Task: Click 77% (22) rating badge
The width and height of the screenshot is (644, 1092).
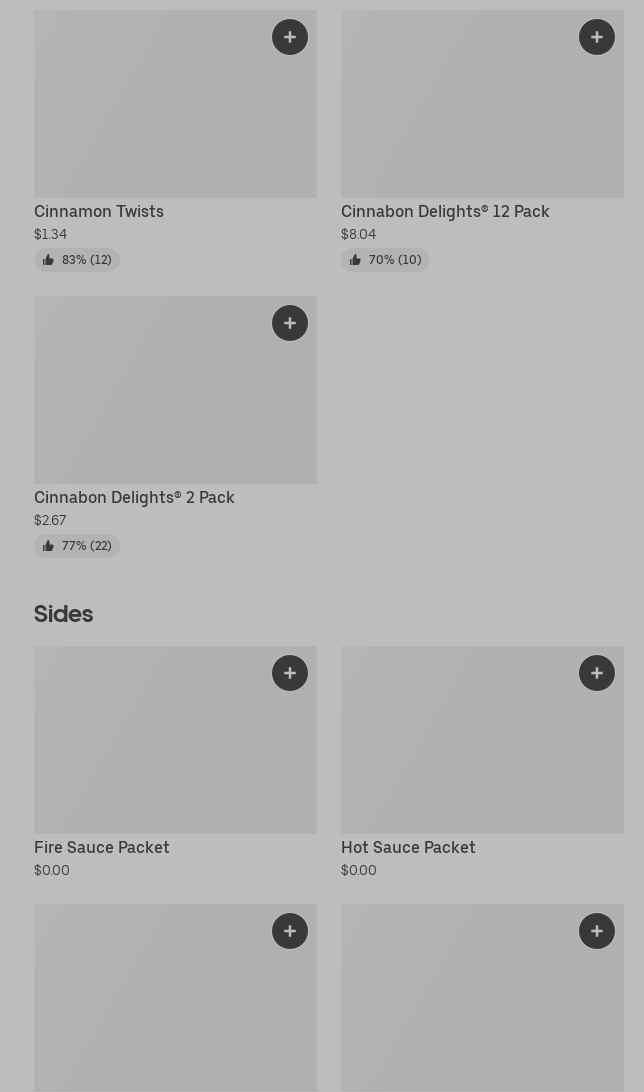Action: [77, 546]
